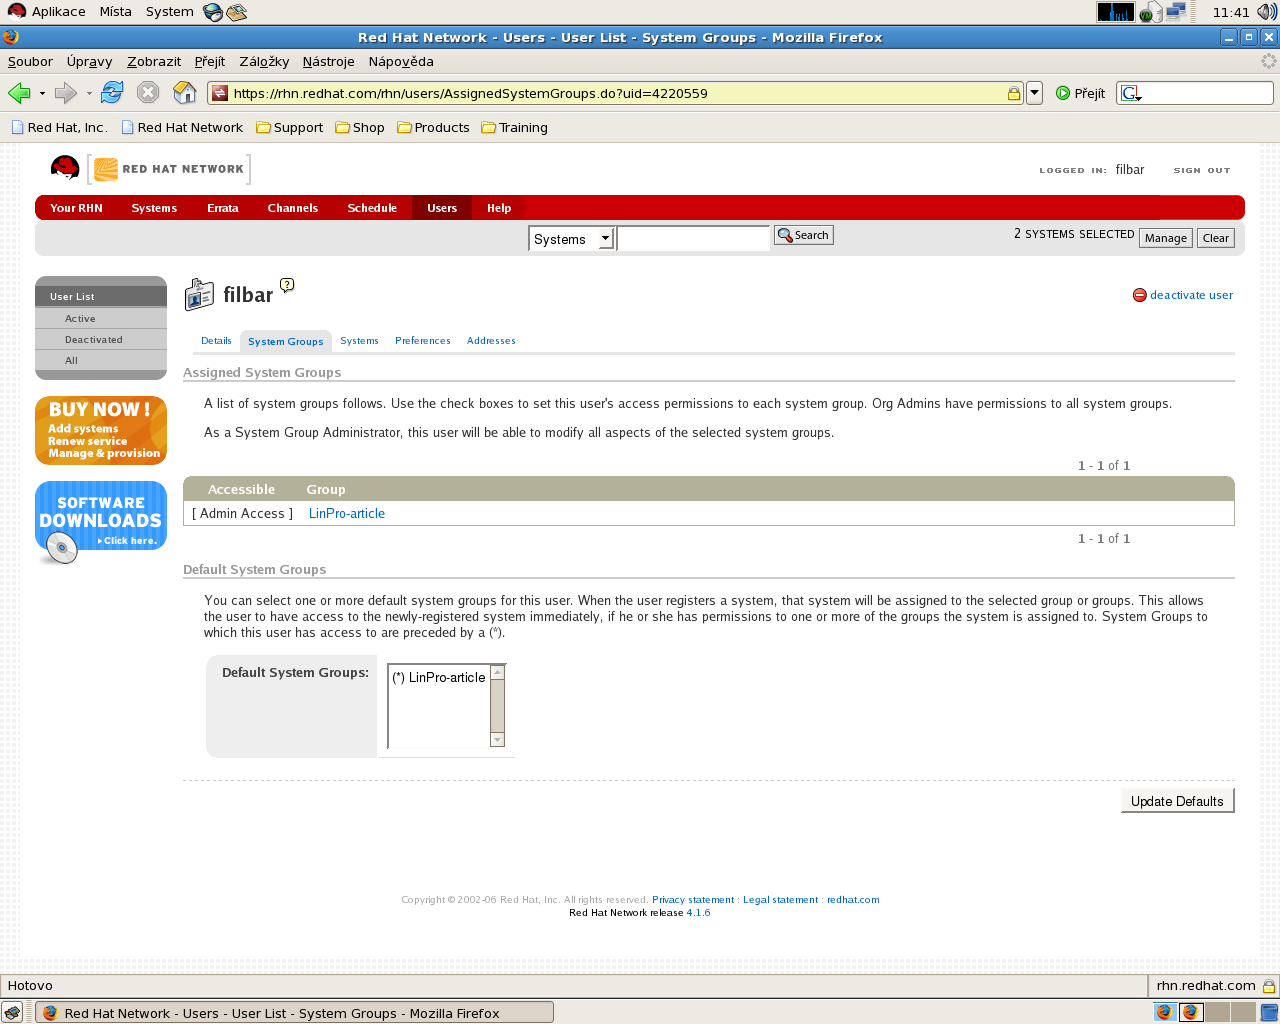Click the padlock icon in the URL bar
Image resolution: width=1280 pixels, height=1024 pixels.
tap(1013, 93)
